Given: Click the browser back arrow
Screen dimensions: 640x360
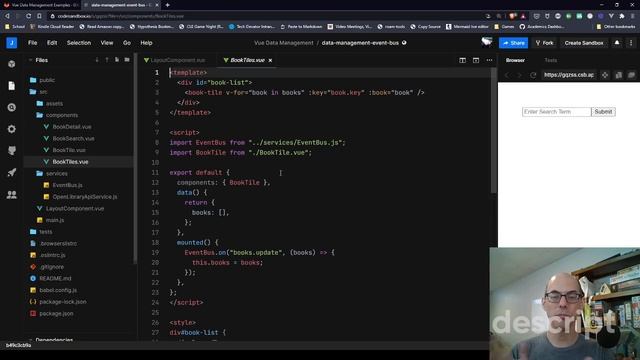Looking at the screenshot, I should (x=7, y=16).
